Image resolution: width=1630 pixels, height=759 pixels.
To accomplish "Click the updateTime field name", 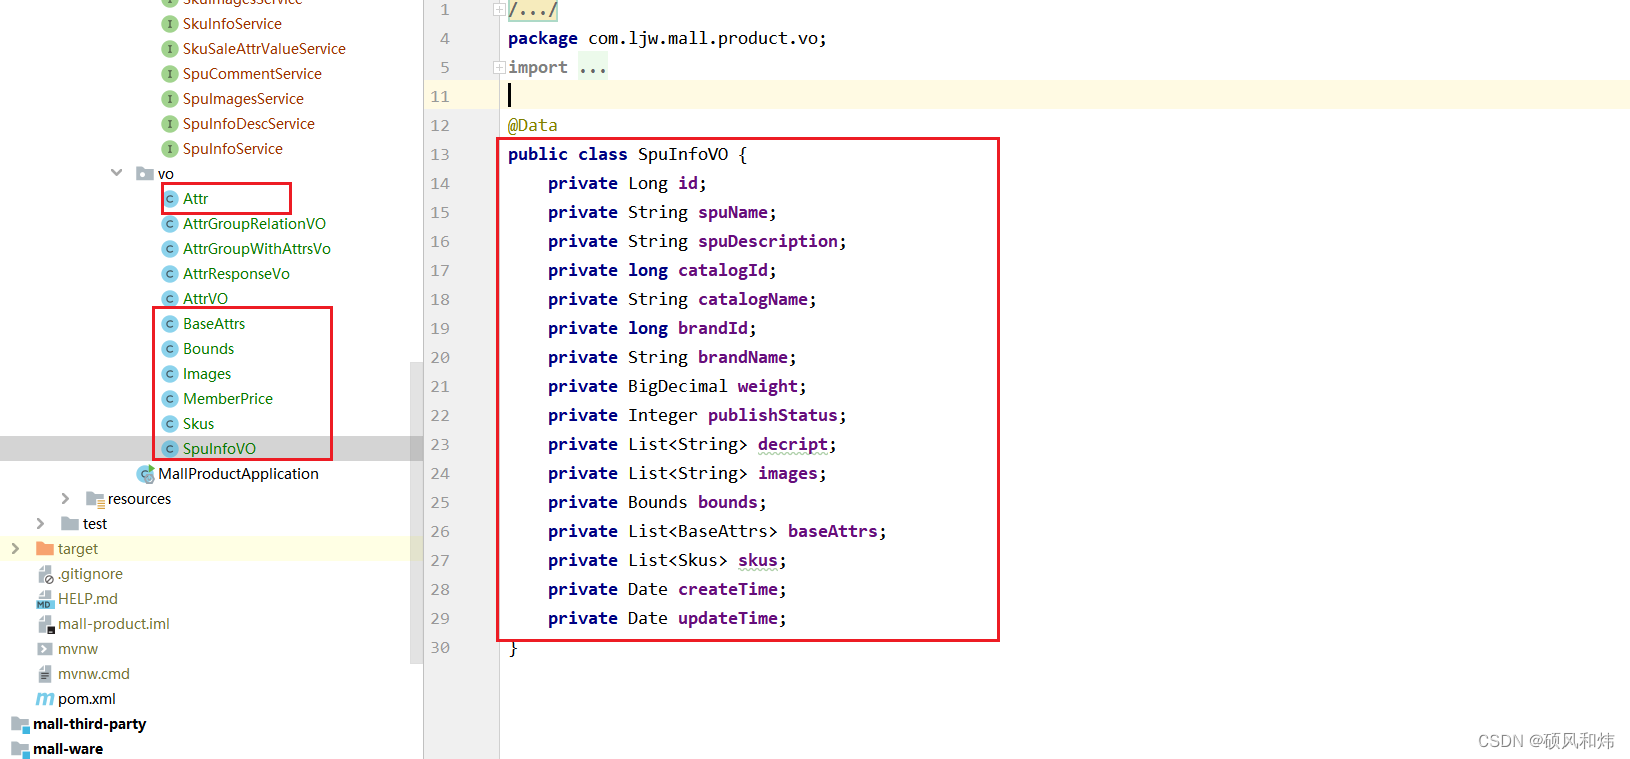I will point(728,619).
